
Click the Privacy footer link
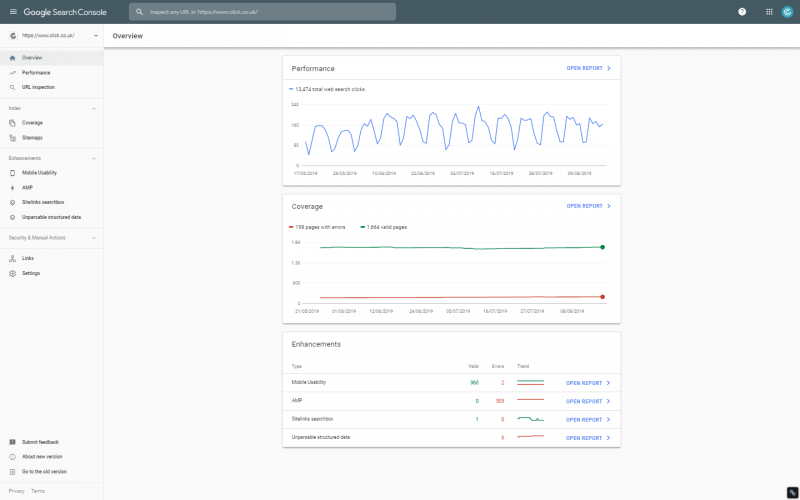click(16, 491)
